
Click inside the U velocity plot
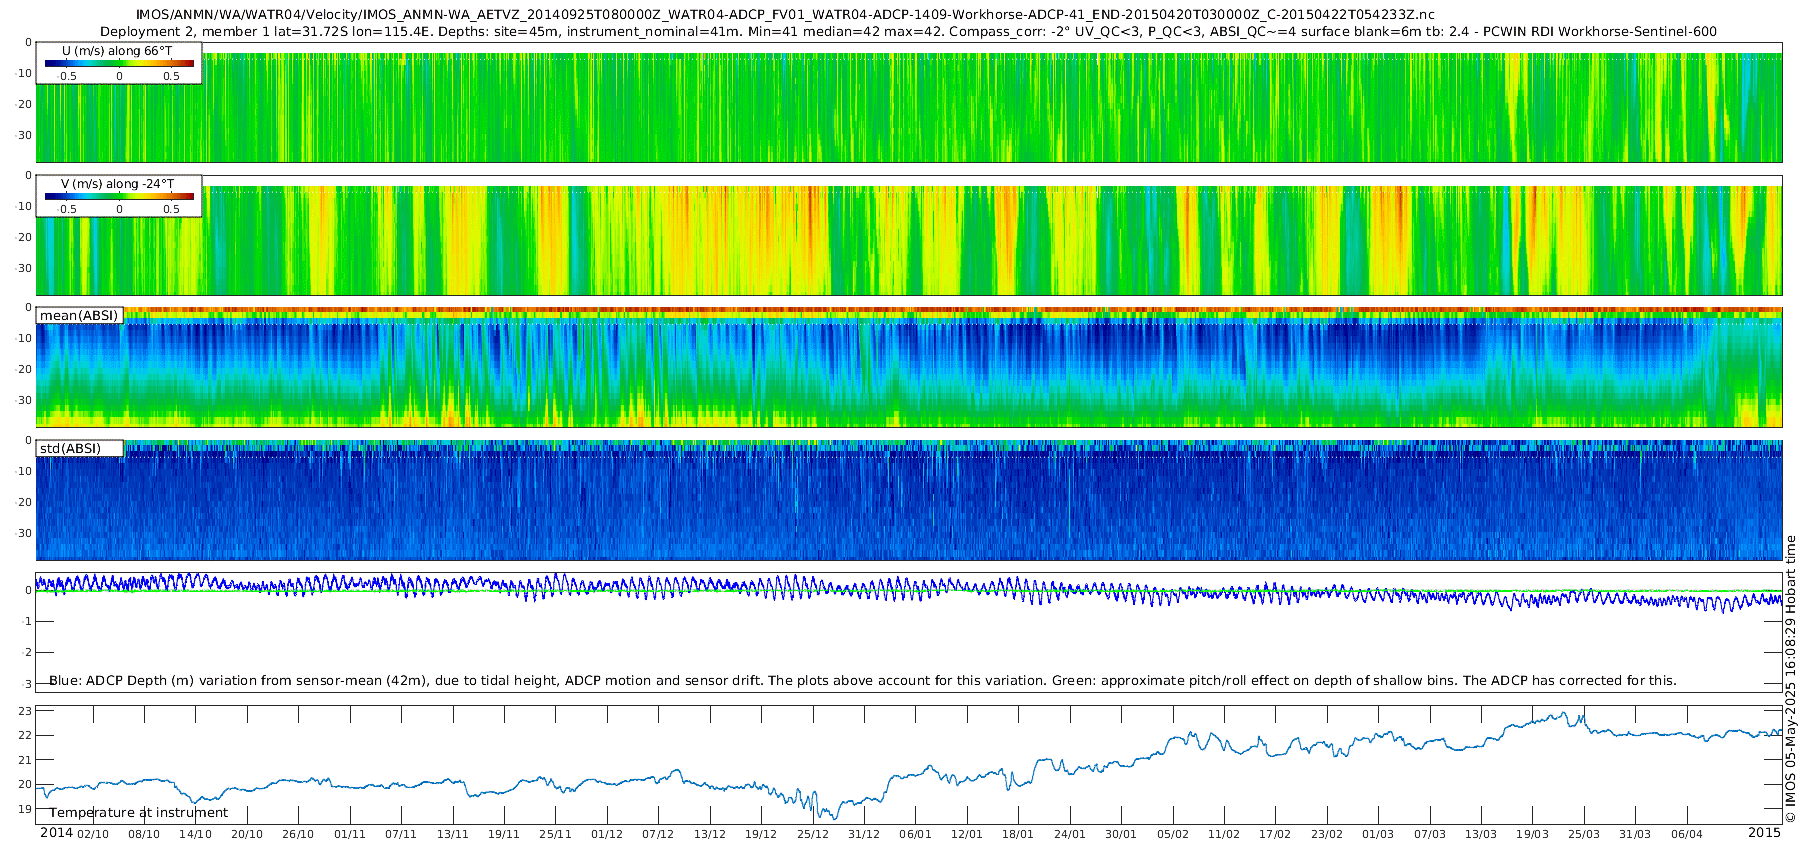[900, 110]
